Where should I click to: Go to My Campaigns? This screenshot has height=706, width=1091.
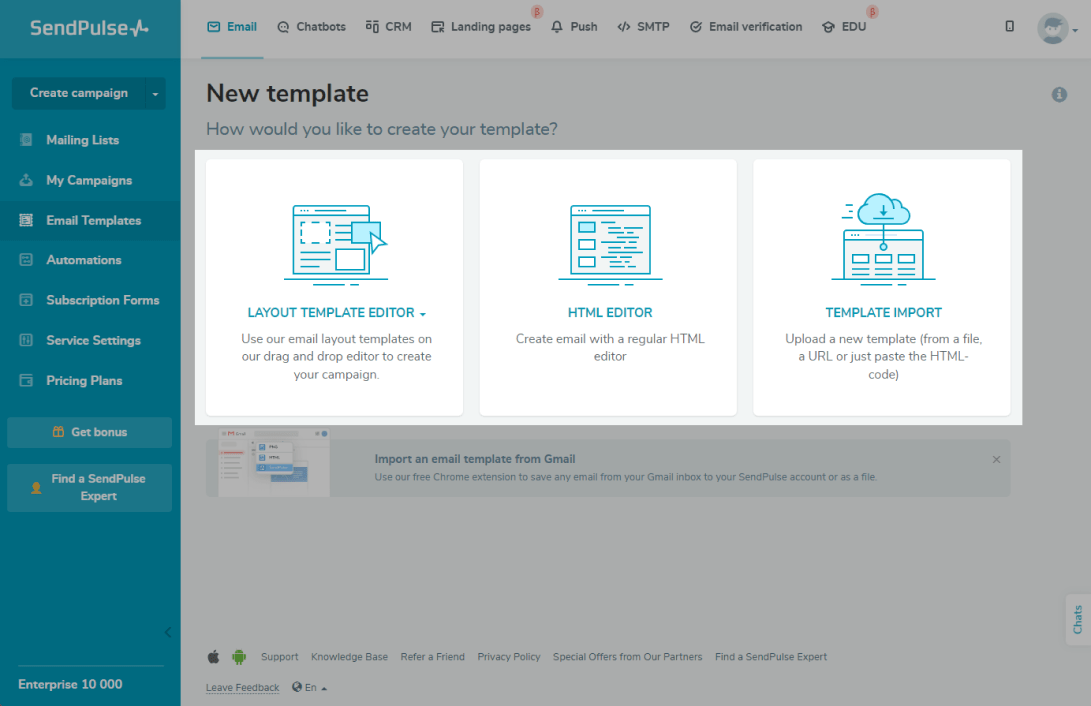coord(89,180)
